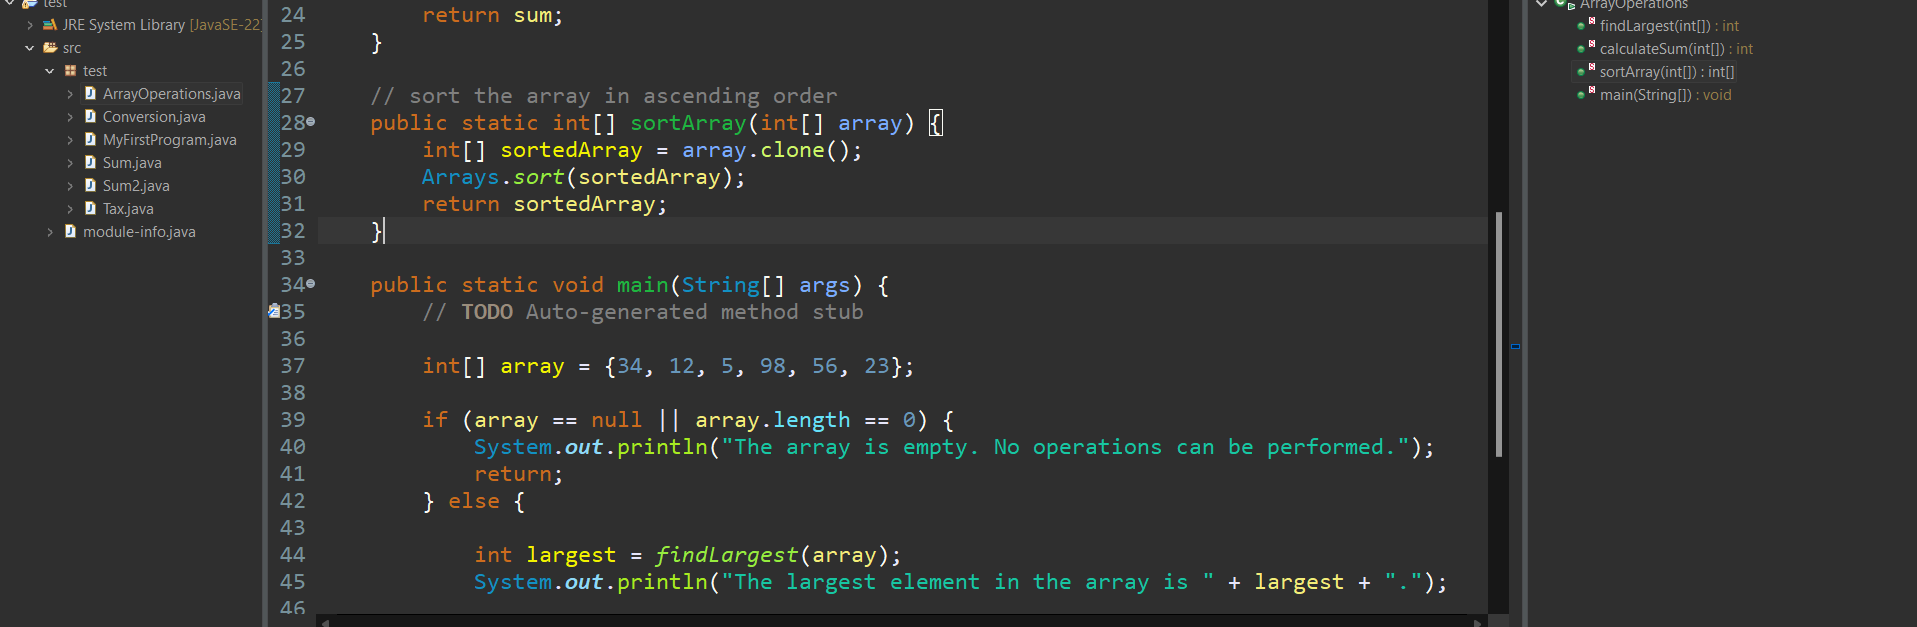The height and width of the screenshot is (627, 1917).
Task: Click ArrayOperations.java file icon
Action: click(90, 93)
